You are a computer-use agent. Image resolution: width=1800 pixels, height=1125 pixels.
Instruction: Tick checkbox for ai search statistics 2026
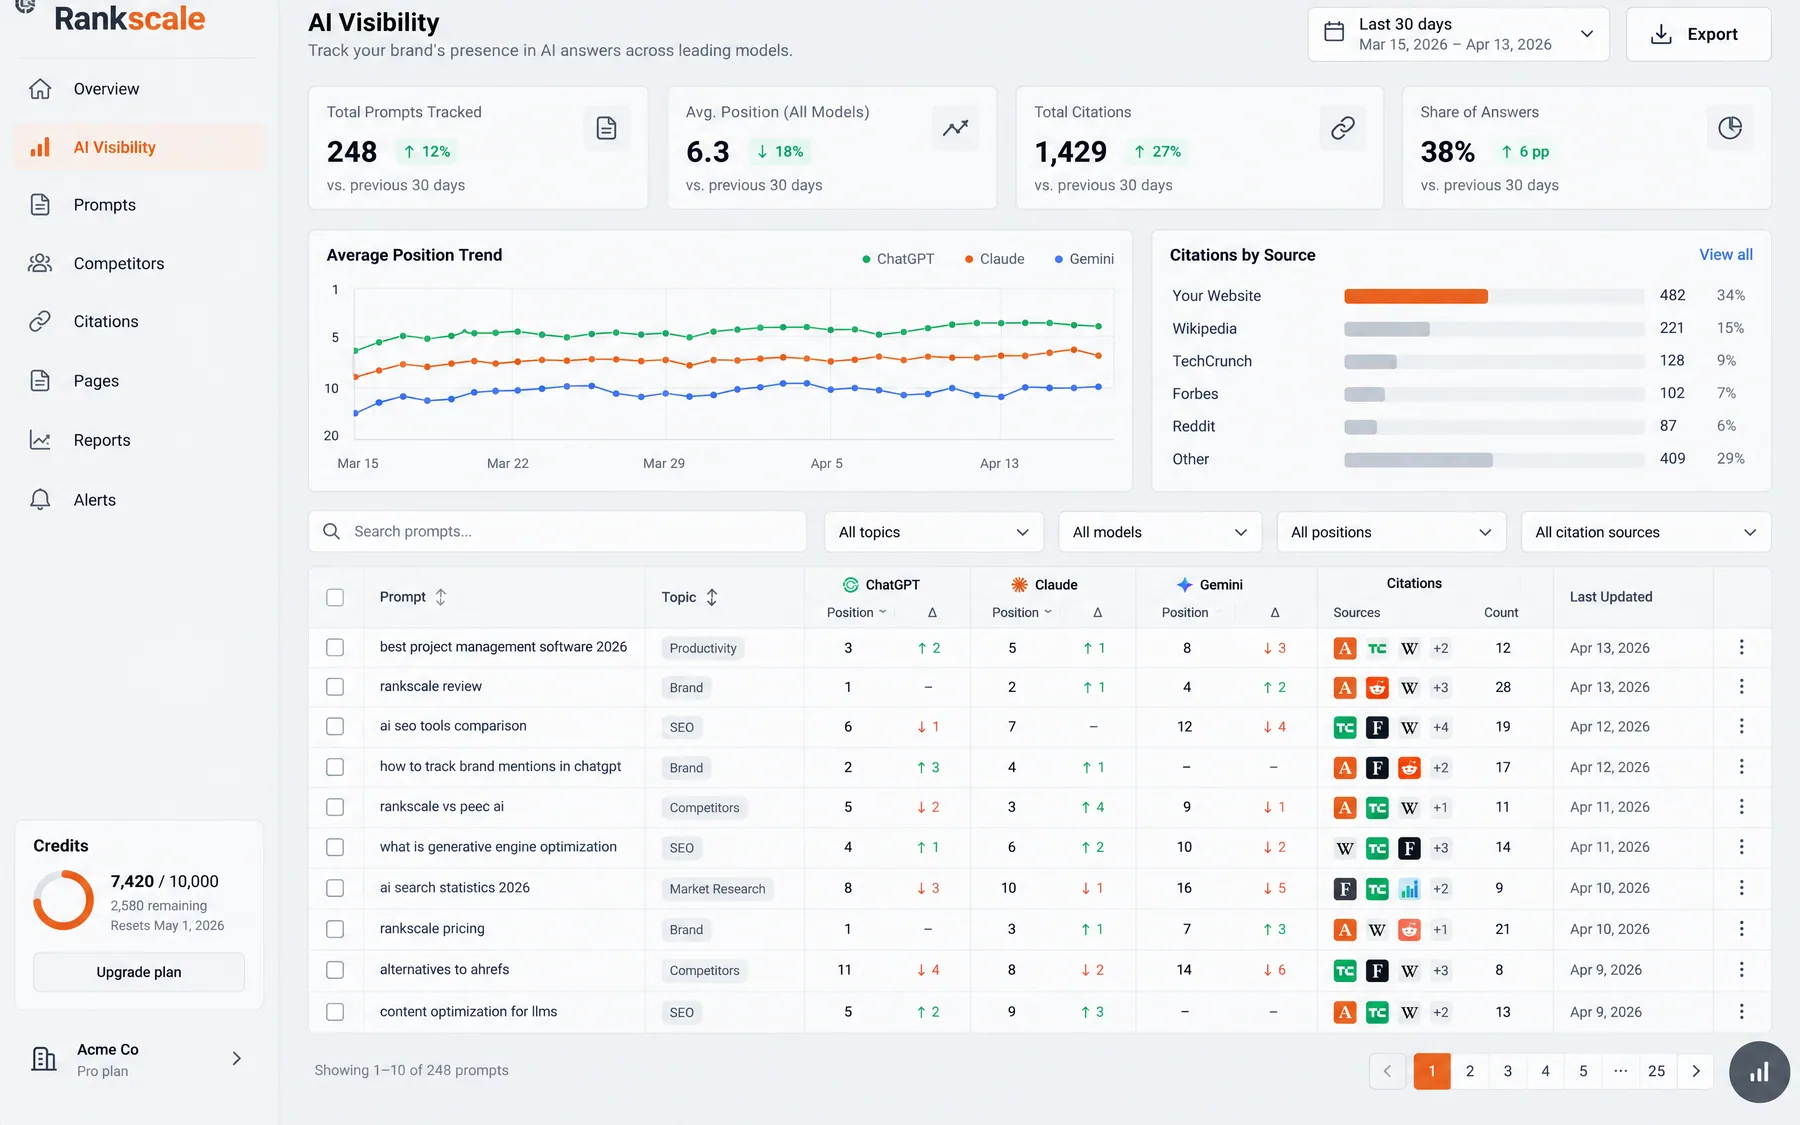[335, 888]
